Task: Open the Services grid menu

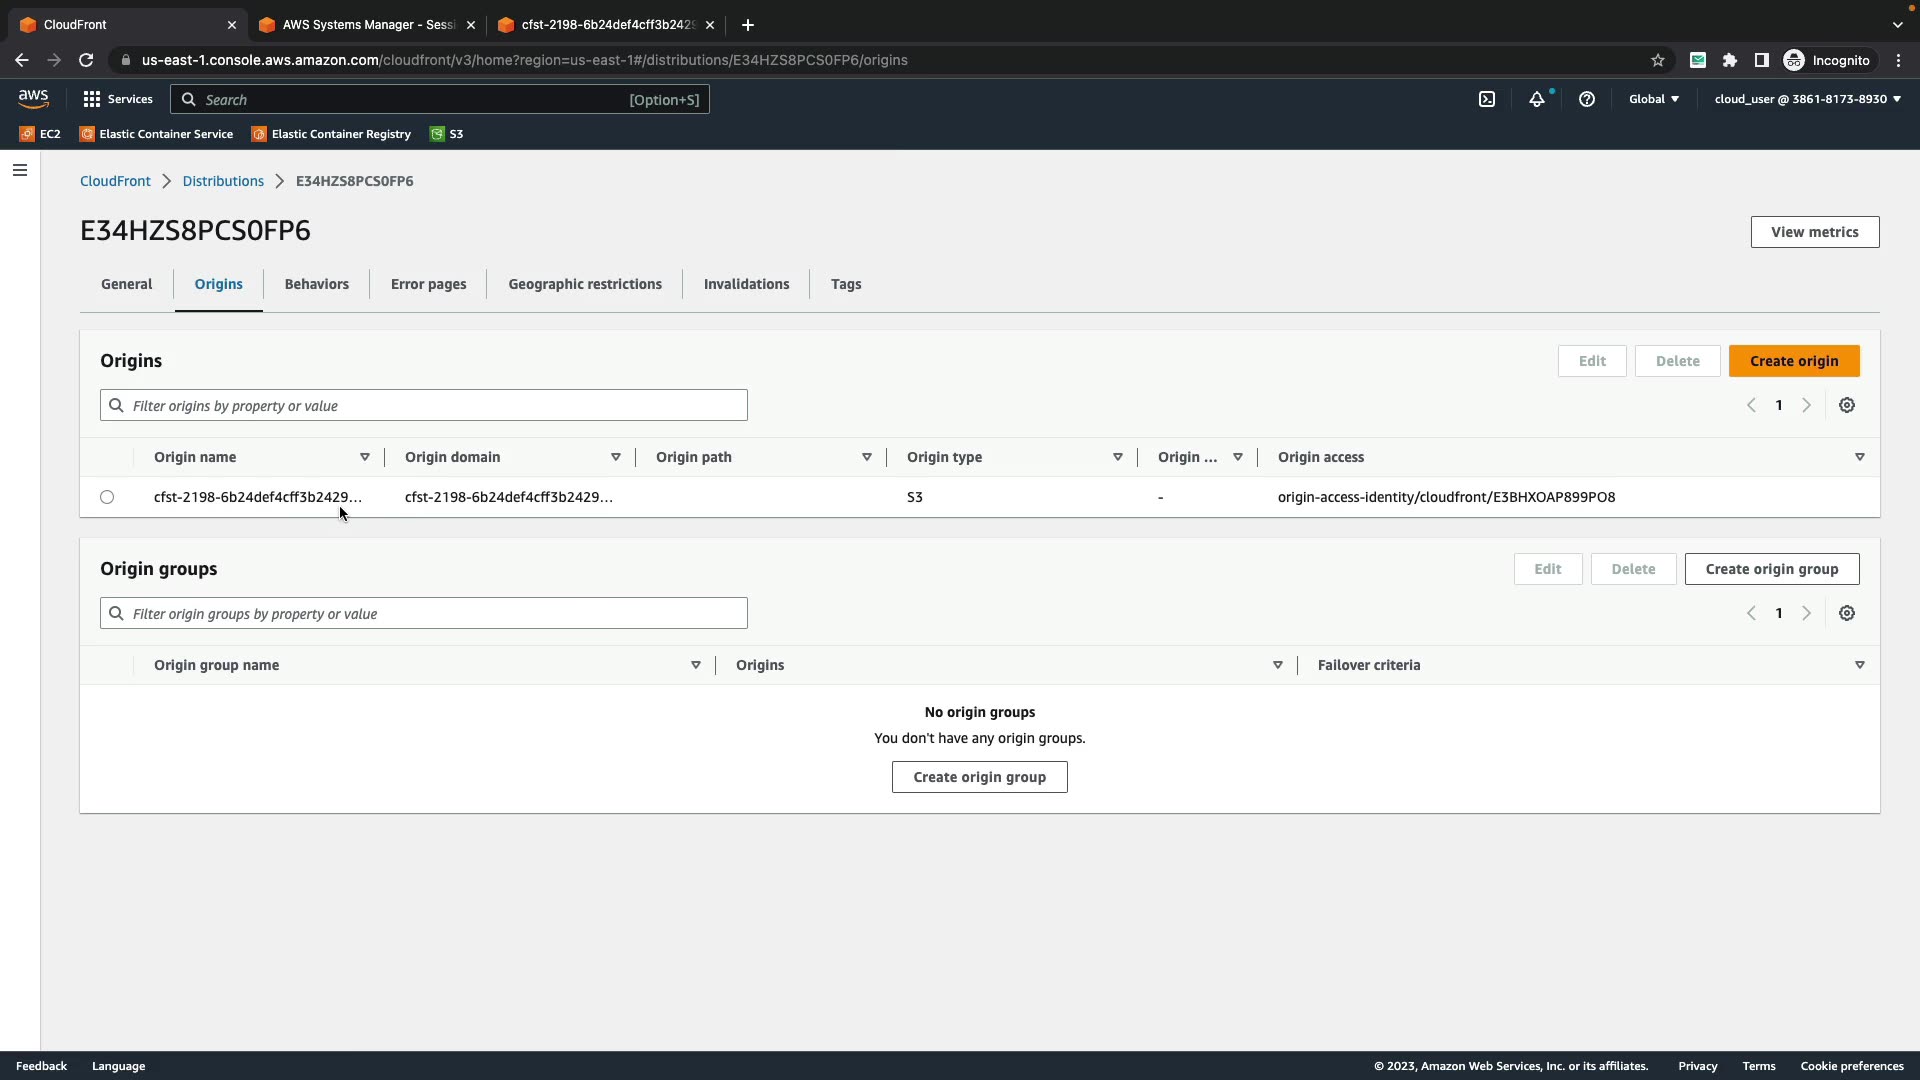Action: pyautogui.click(x=118, y=99)
